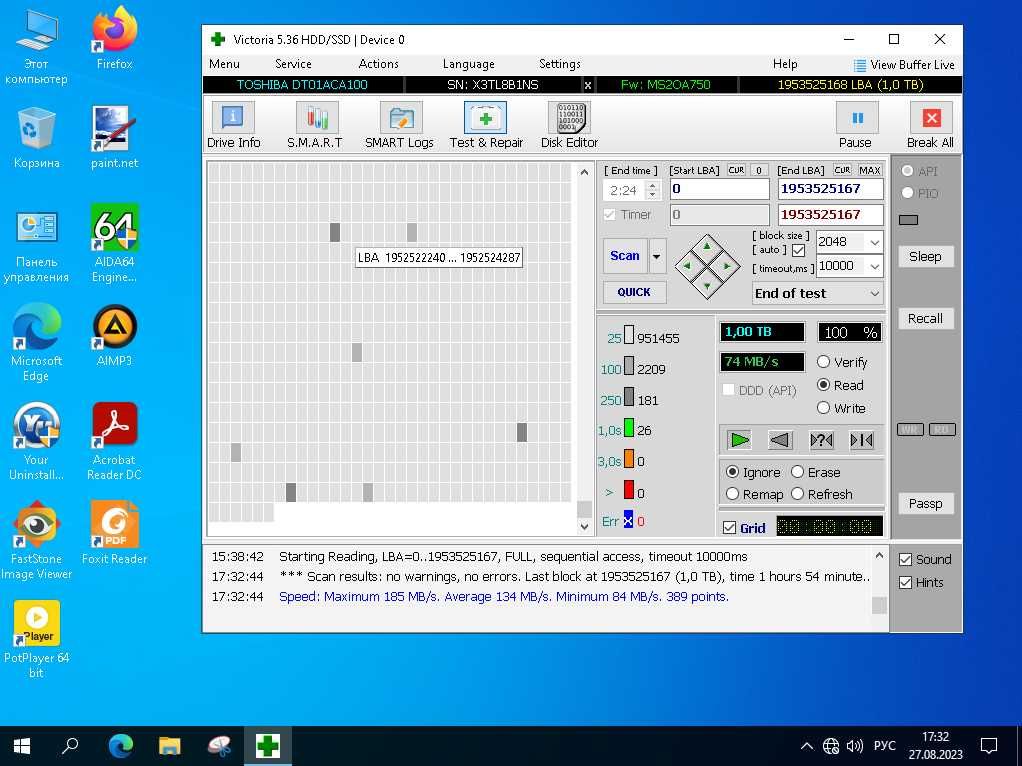This screenshot has height=766, width=1022.
Task: Select the Ignore option
Action: [733, 472]
